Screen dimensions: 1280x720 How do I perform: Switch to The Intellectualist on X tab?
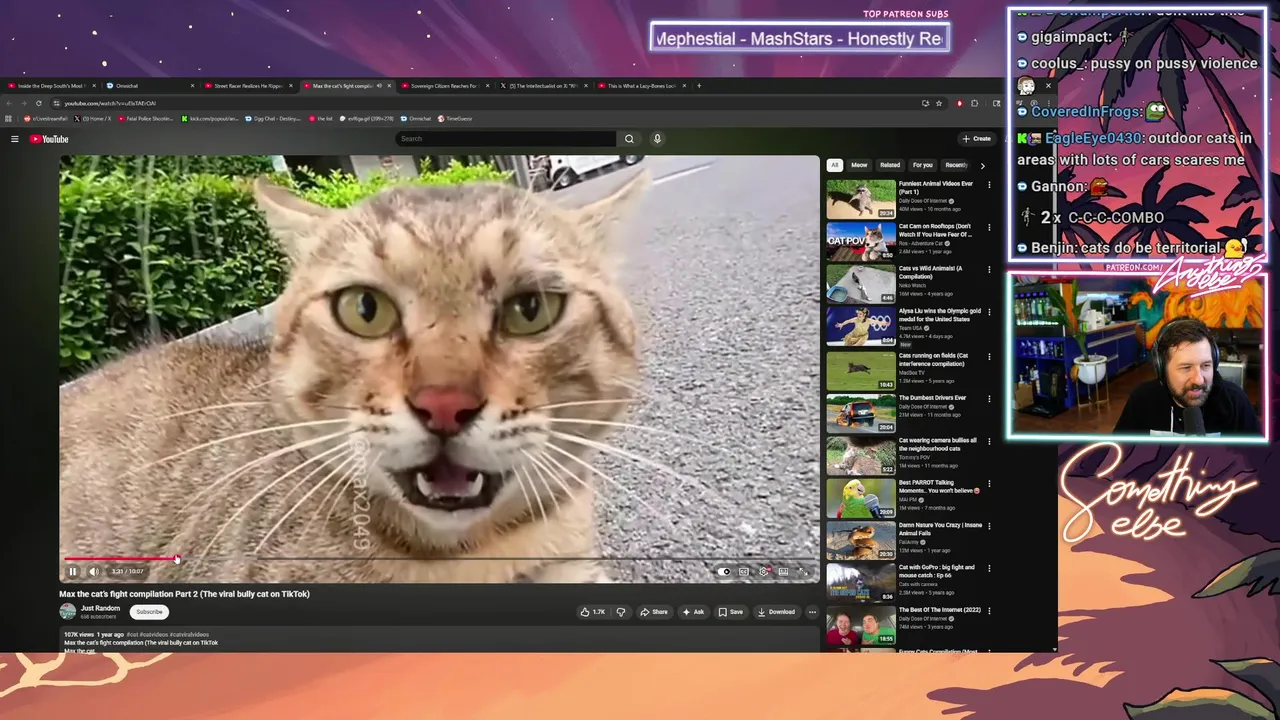[x=542, y=86]
